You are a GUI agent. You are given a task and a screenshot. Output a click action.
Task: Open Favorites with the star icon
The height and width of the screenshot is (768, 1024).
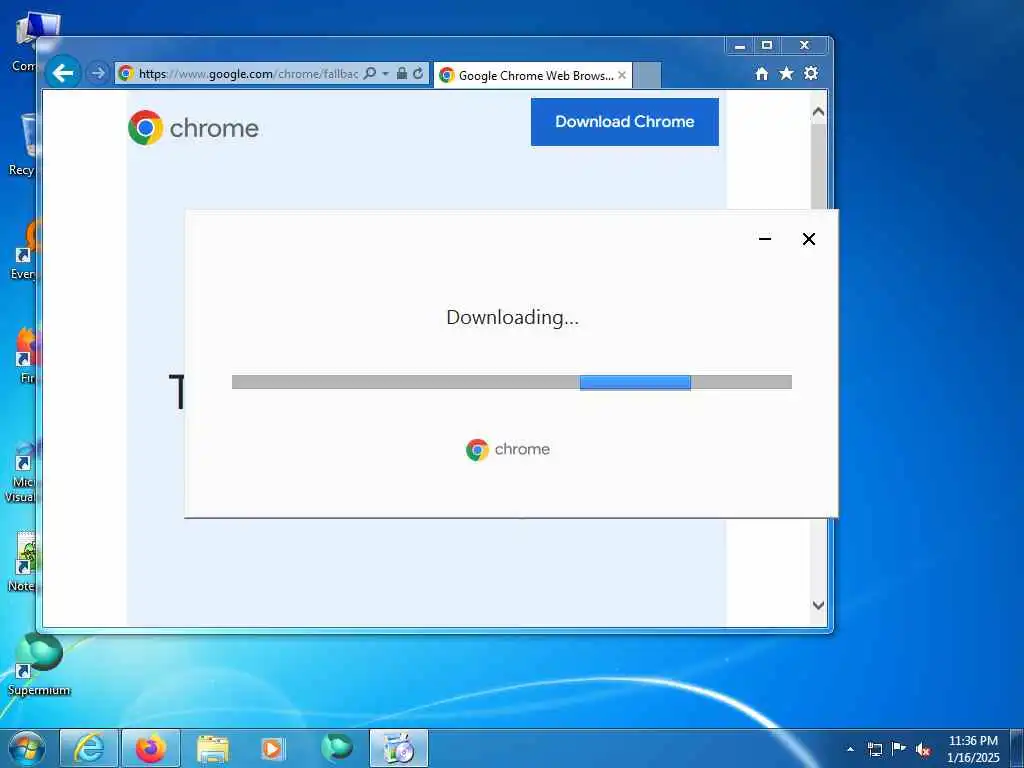786,73
